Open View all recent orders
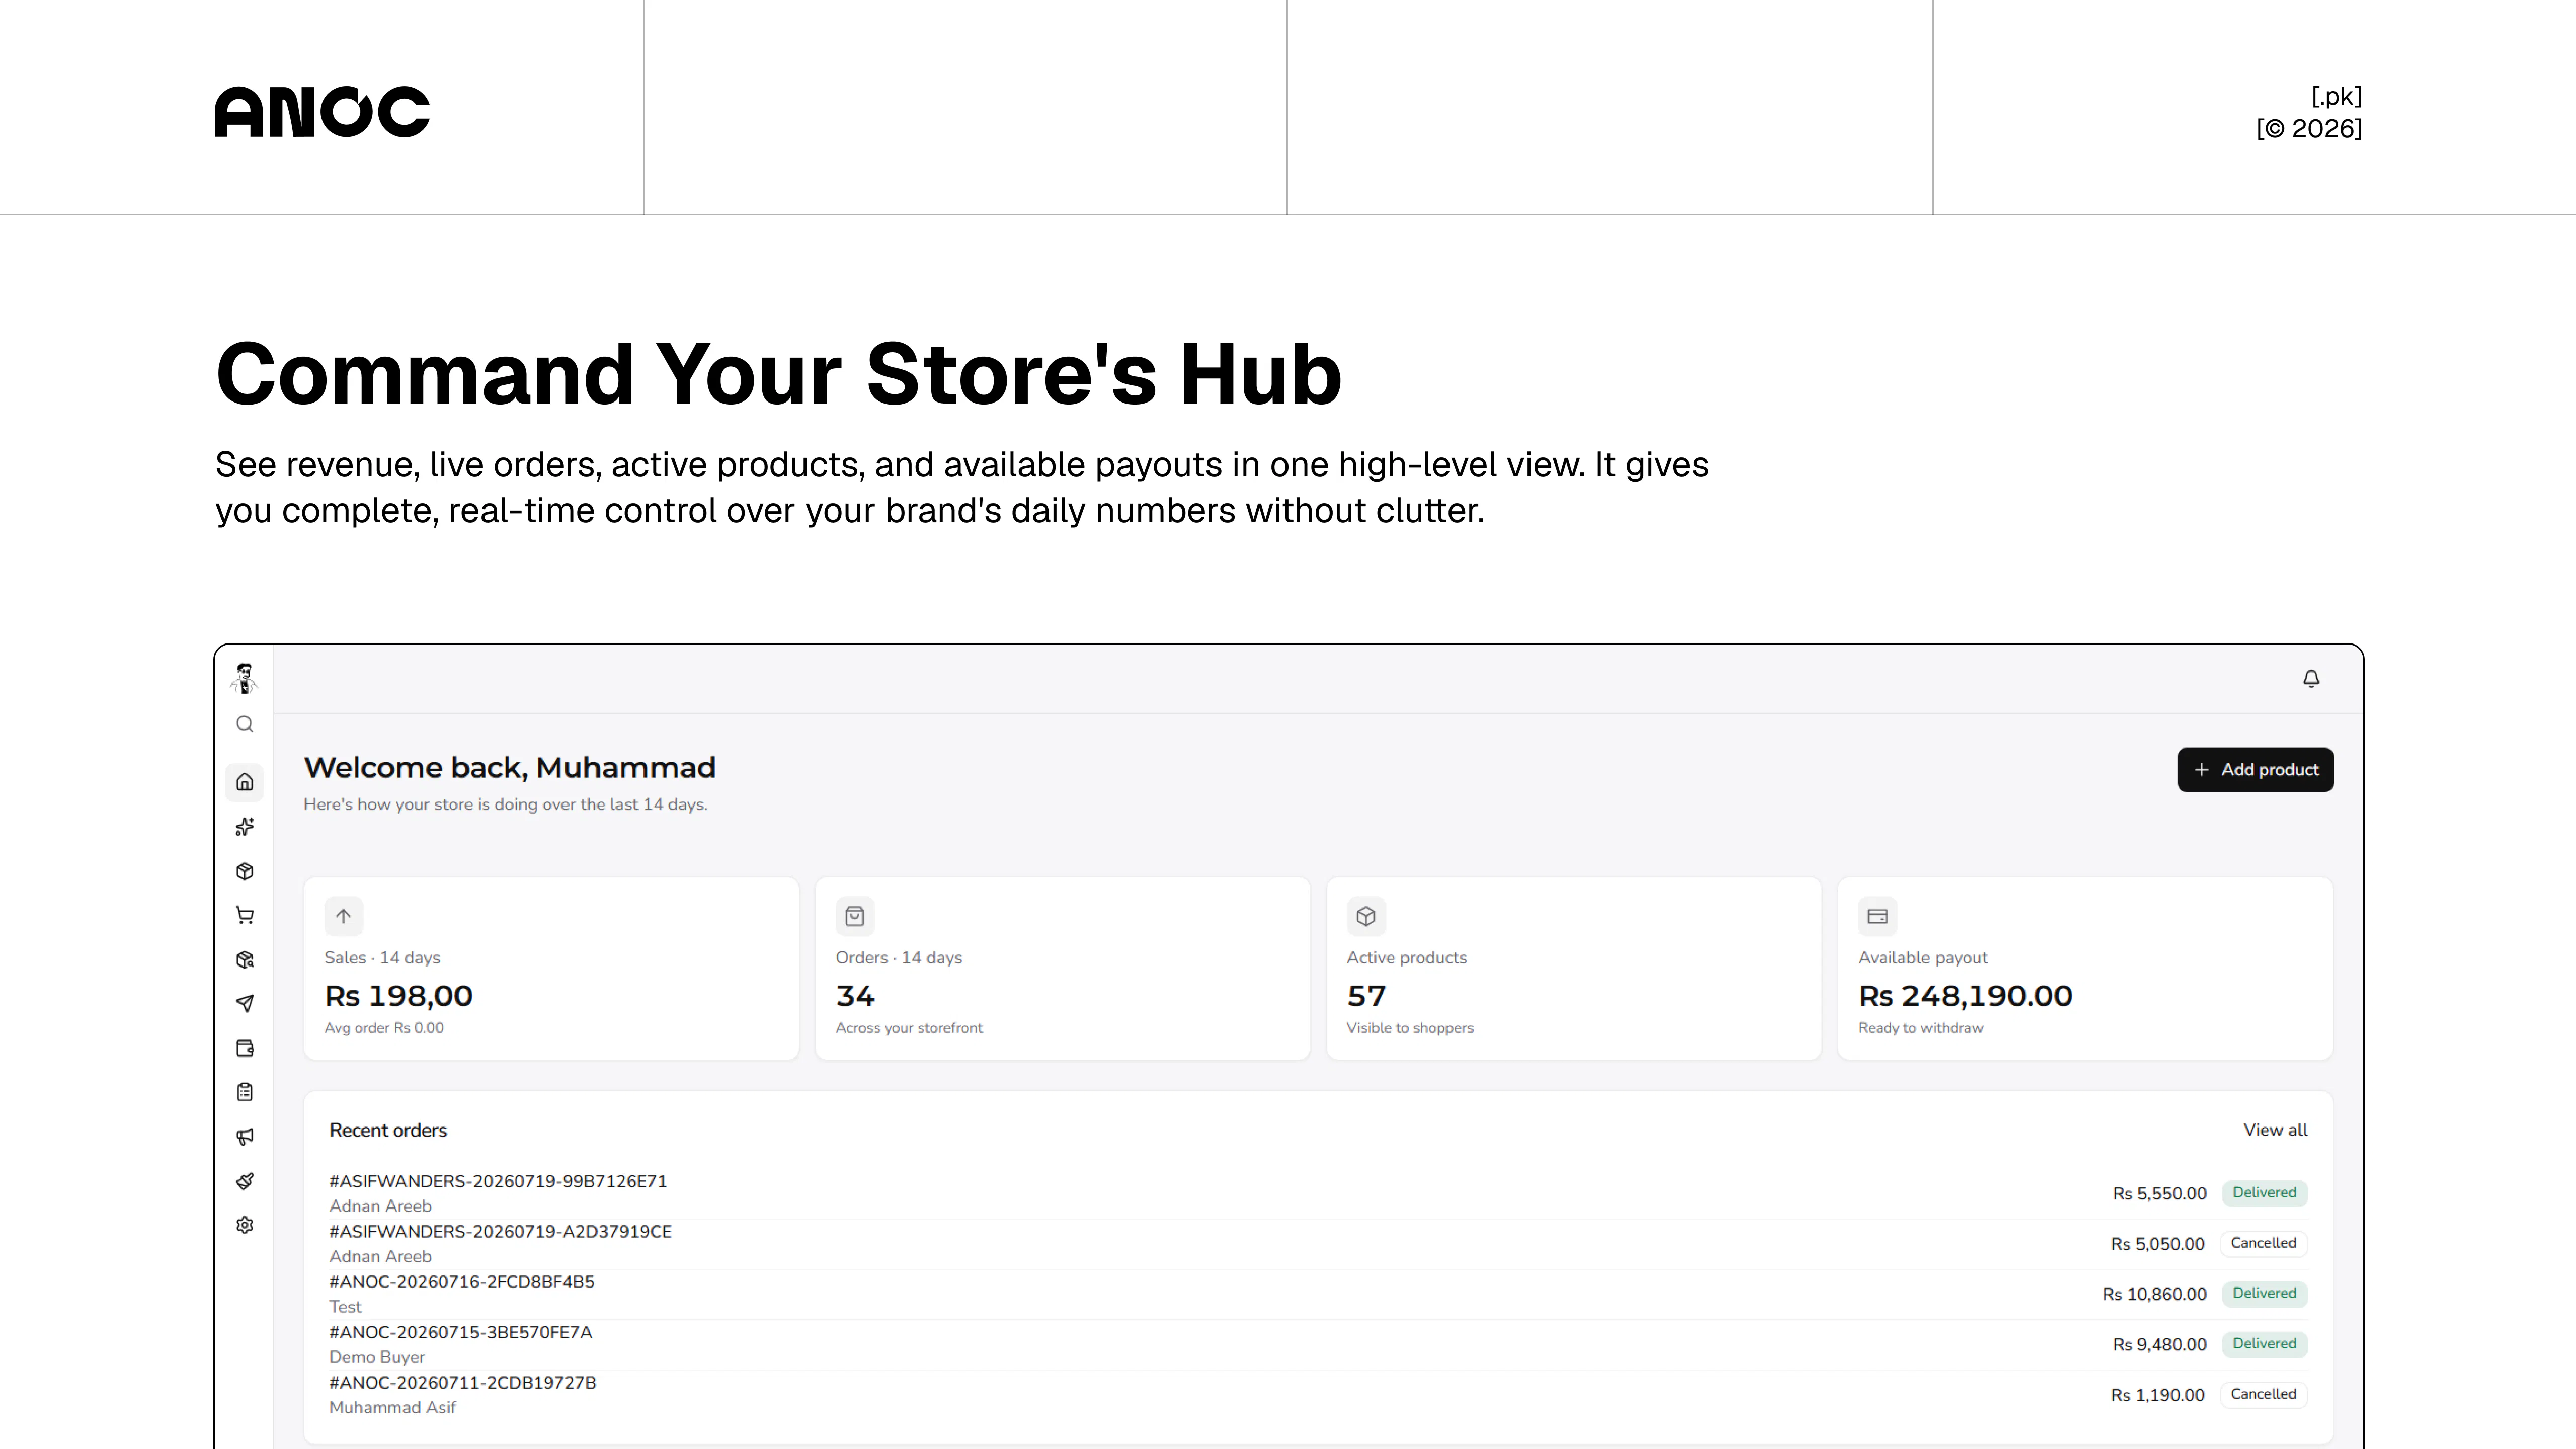 click(x=2275, y=1130)
